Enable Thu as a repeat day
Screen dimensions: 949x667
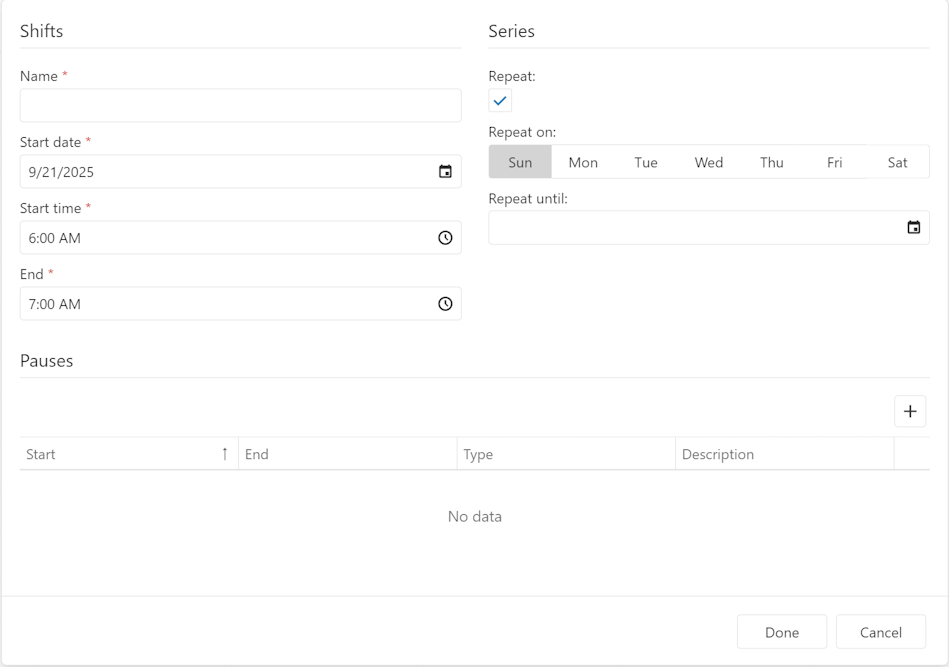point(772,162)
